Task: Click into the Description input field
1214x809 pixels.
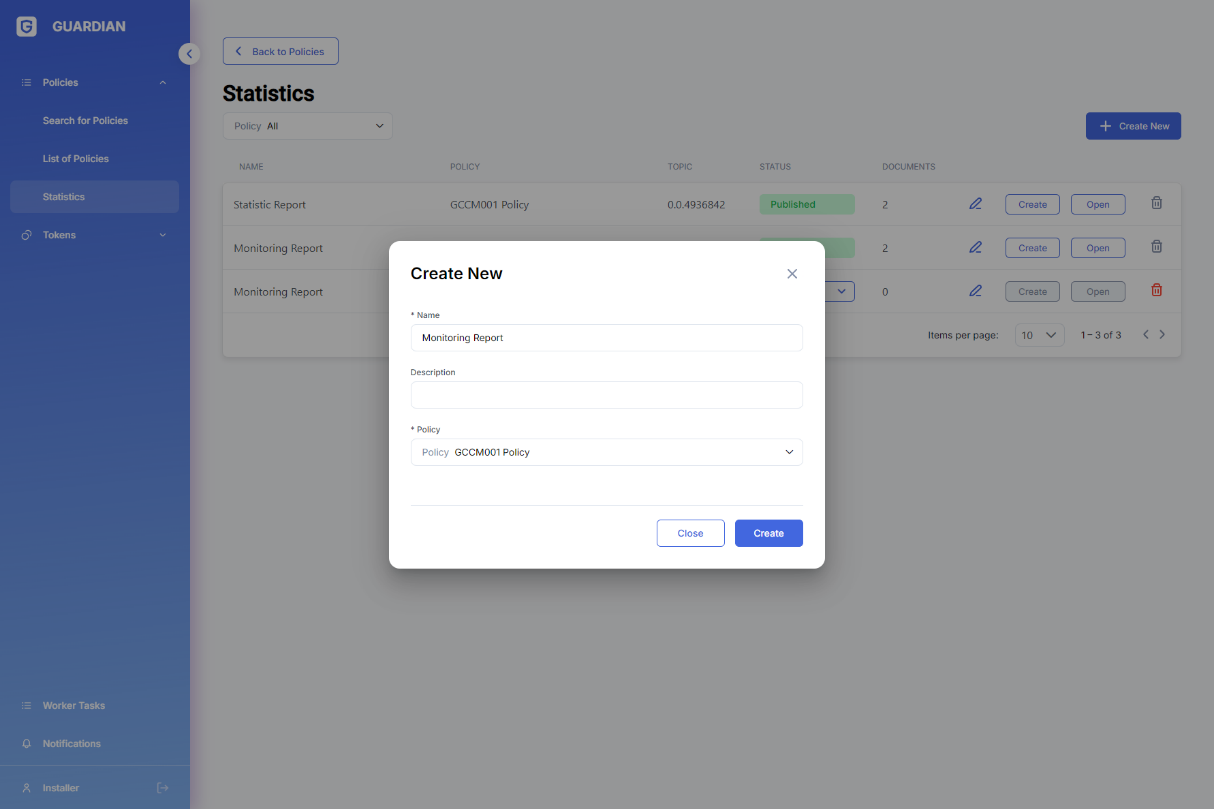Action: coord(606,395)
